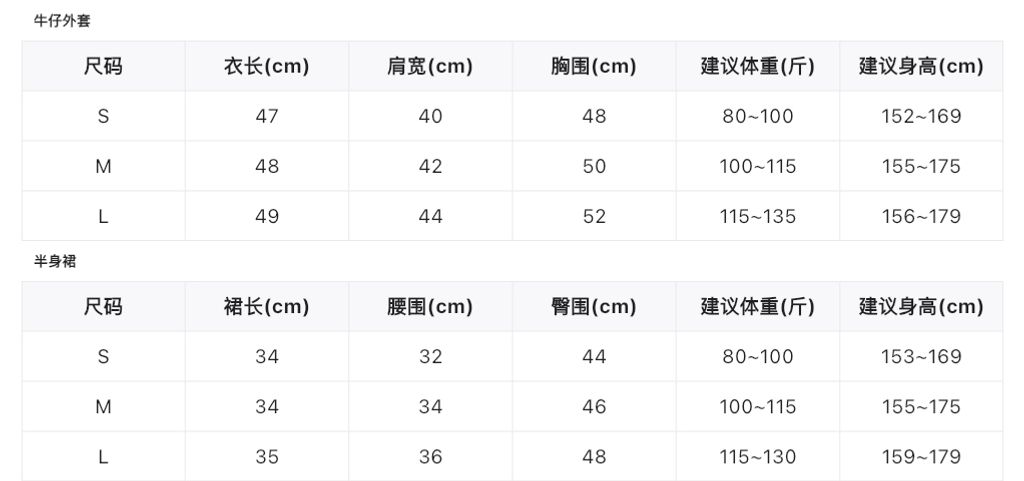
Task: Click jacket shoulder width value 42
Action: (430, 166)
